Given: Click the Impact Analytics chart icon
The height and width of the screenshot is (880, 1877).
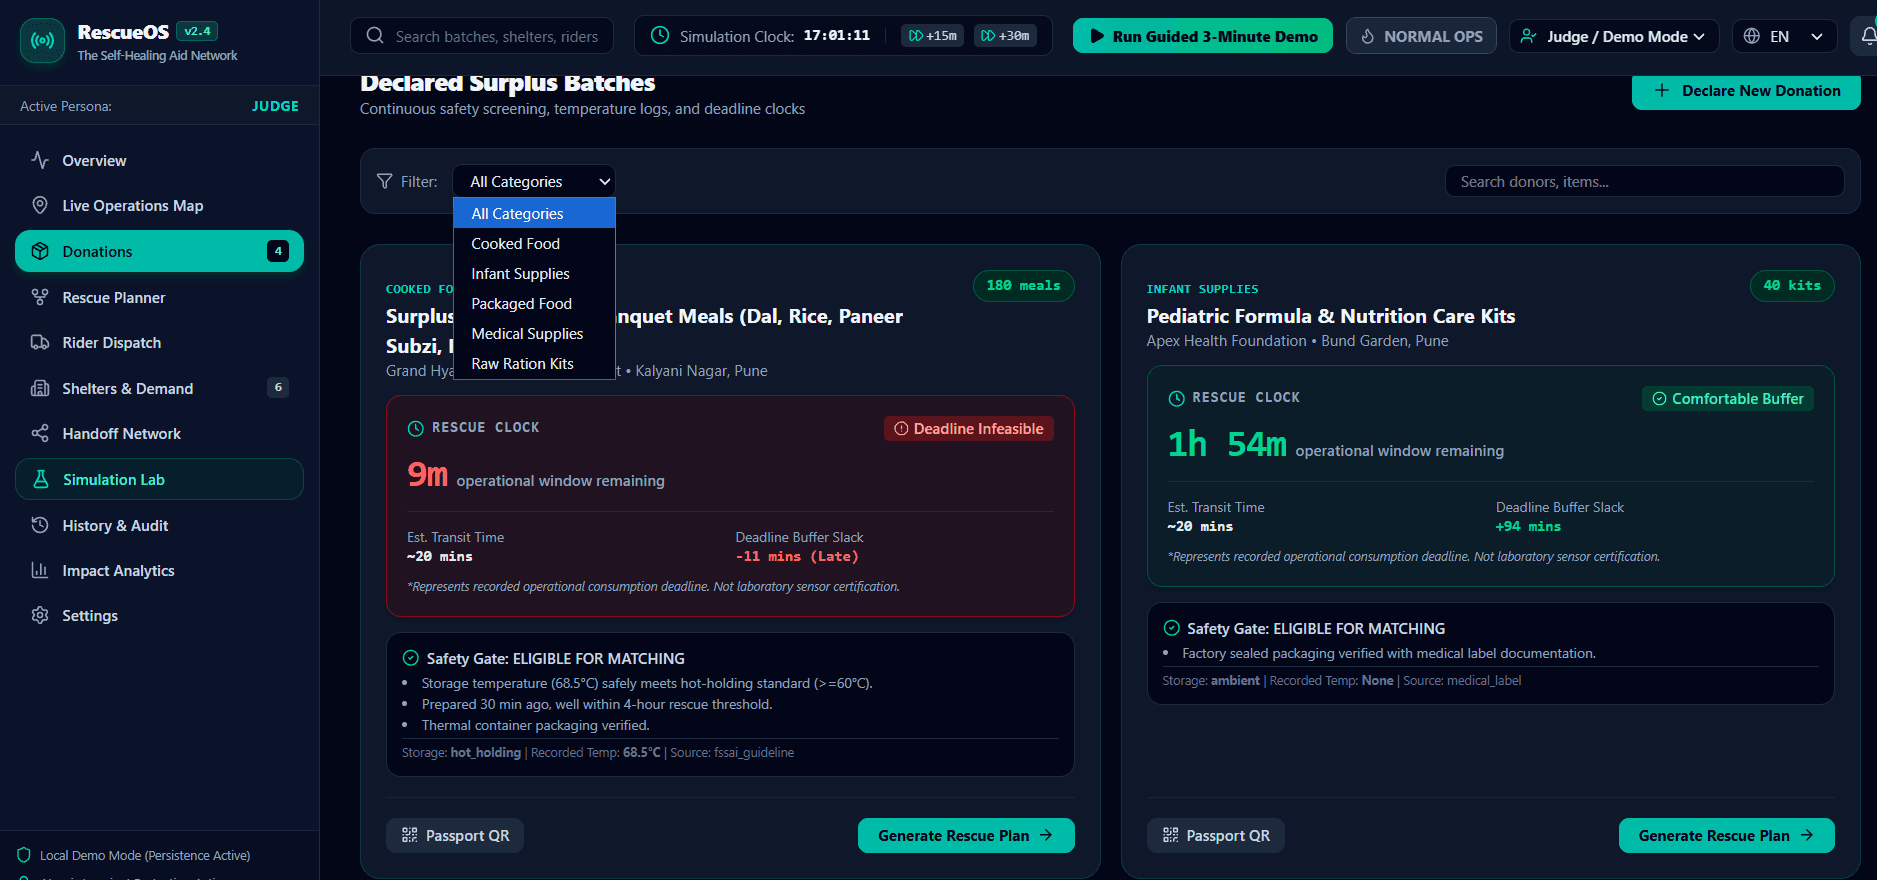Looking at the screenshot, I should tap(40, 570).
